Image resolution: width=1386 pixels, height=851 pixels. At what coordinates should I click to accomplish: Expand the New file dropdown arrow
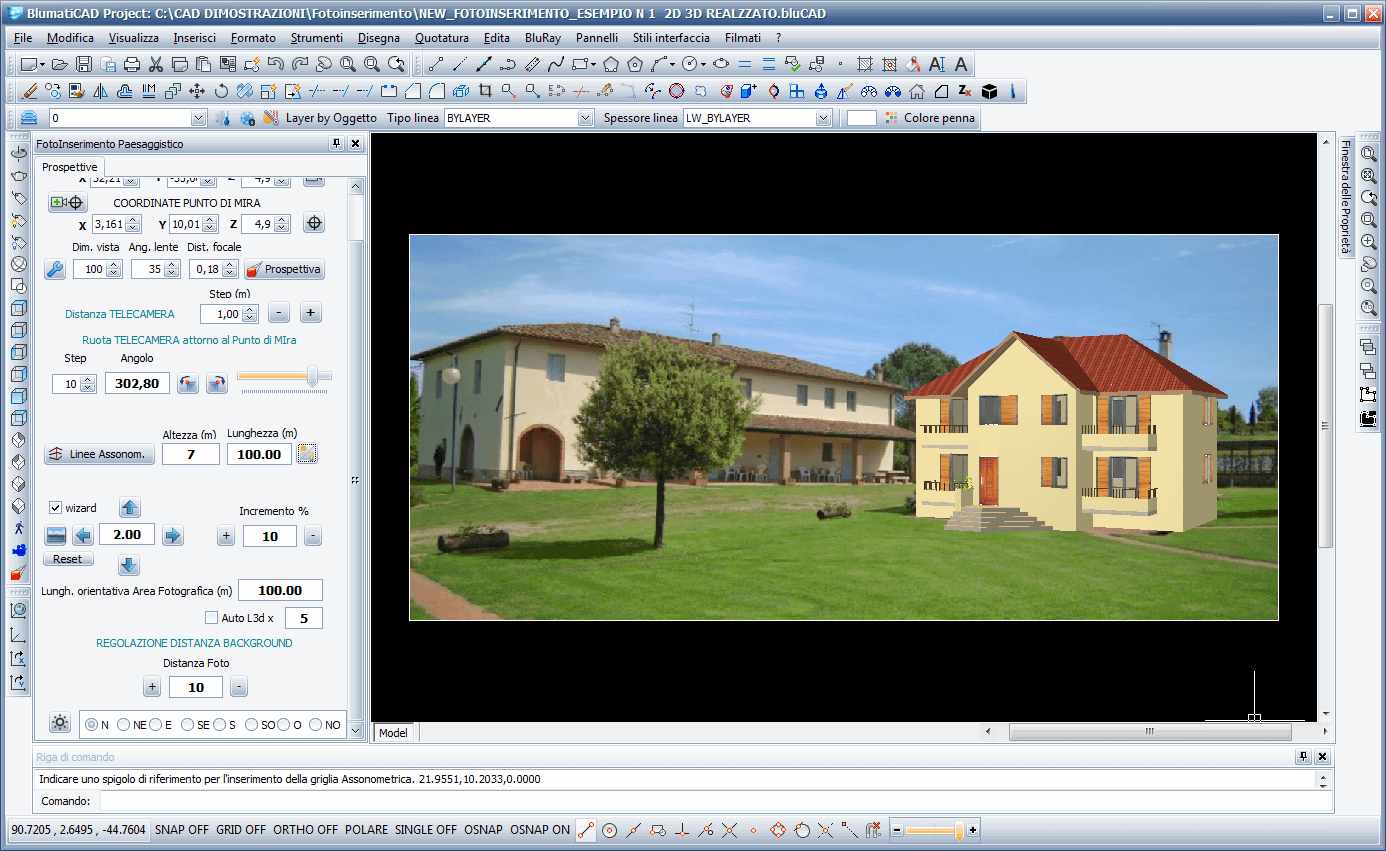[x=43, y=65]
